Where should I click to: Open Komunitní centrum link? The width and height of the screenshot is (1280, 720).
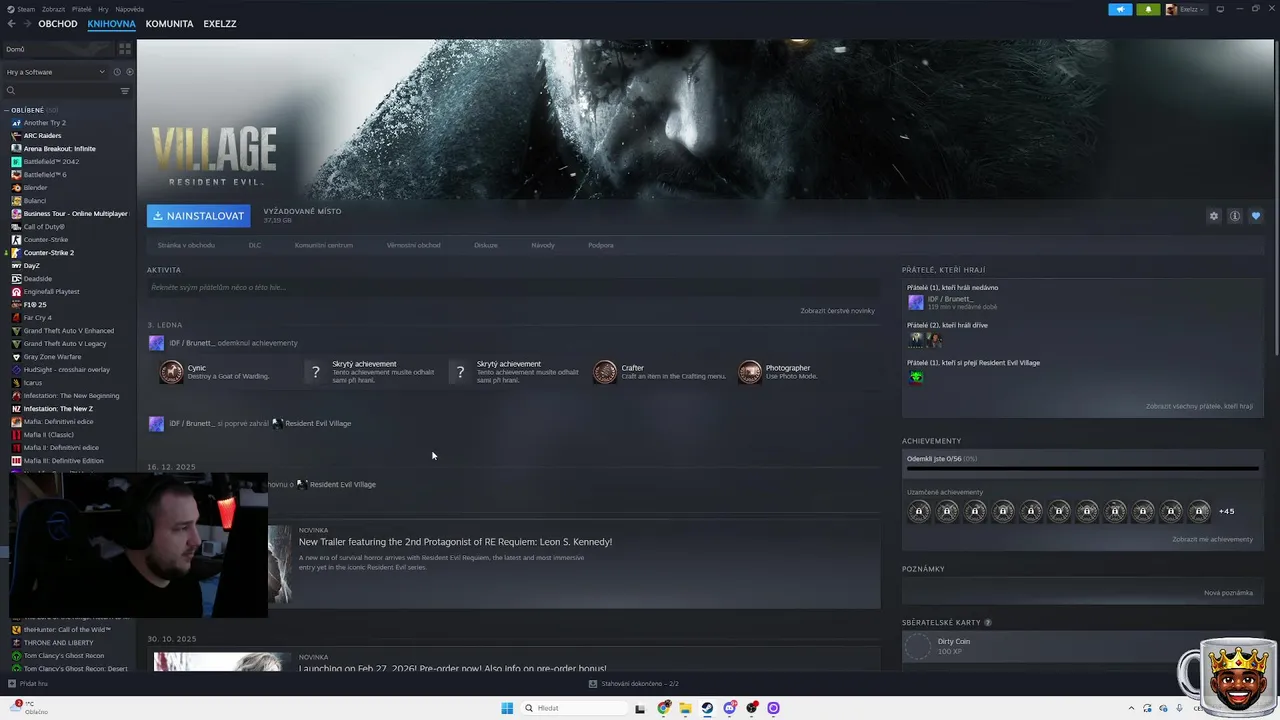click(324, 245)
